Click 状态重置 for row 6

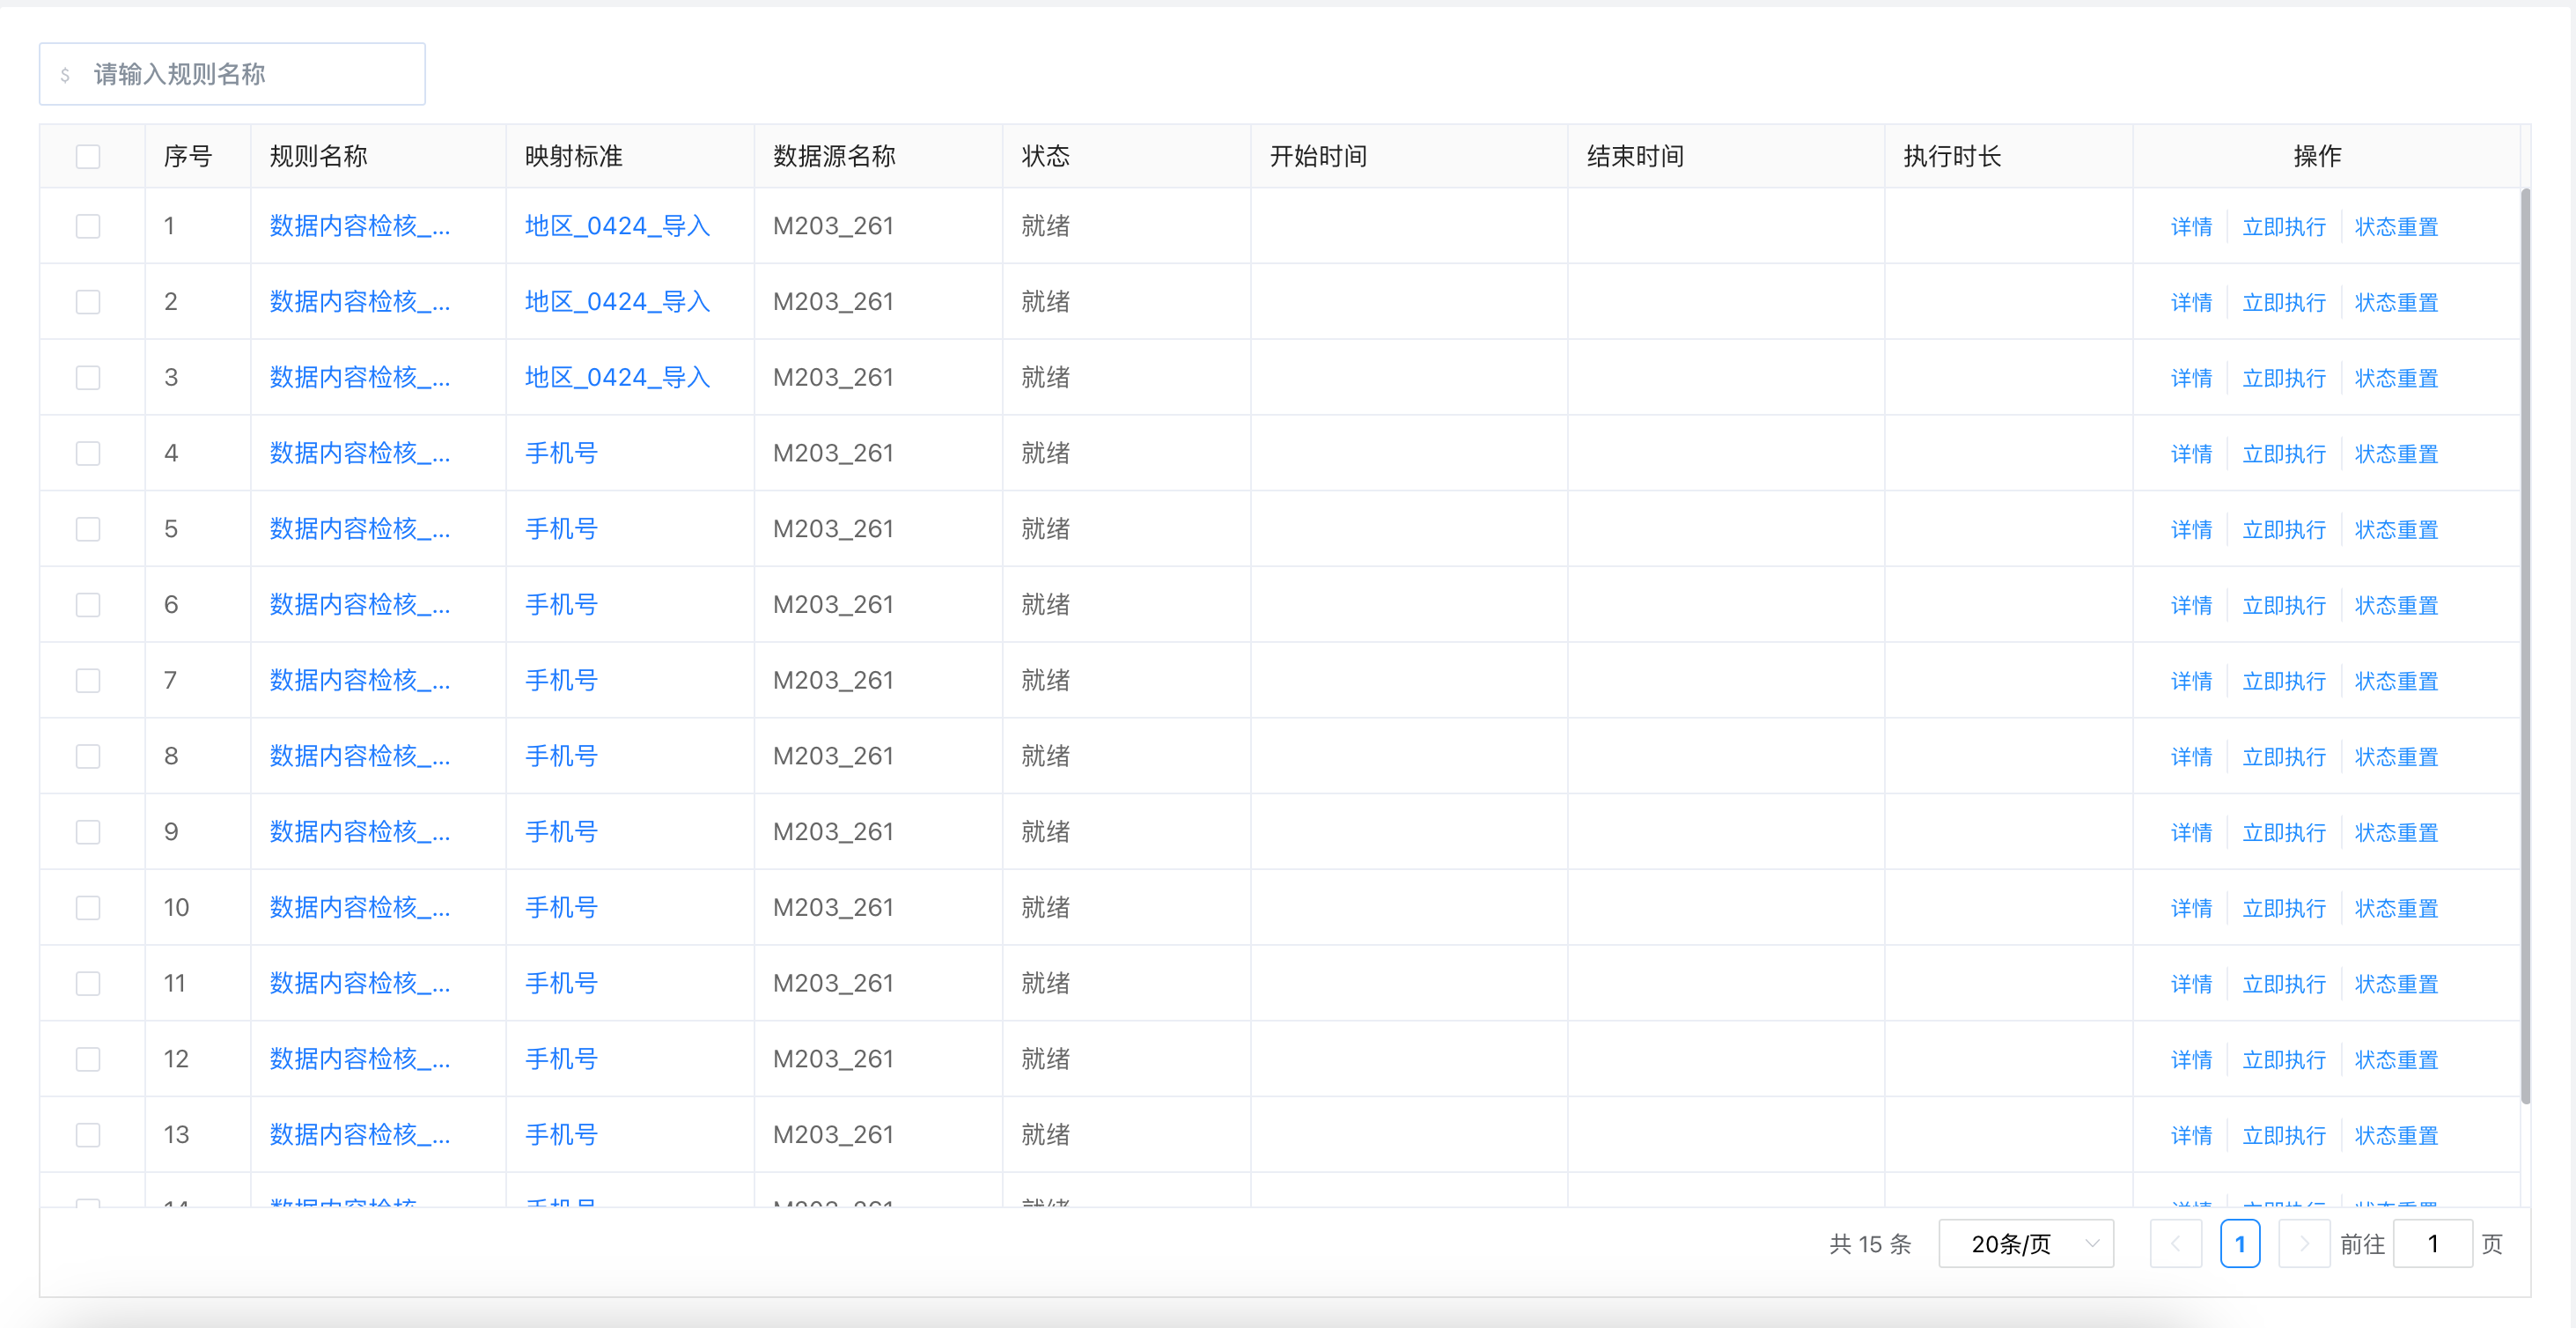click(x=2396, y=605)
